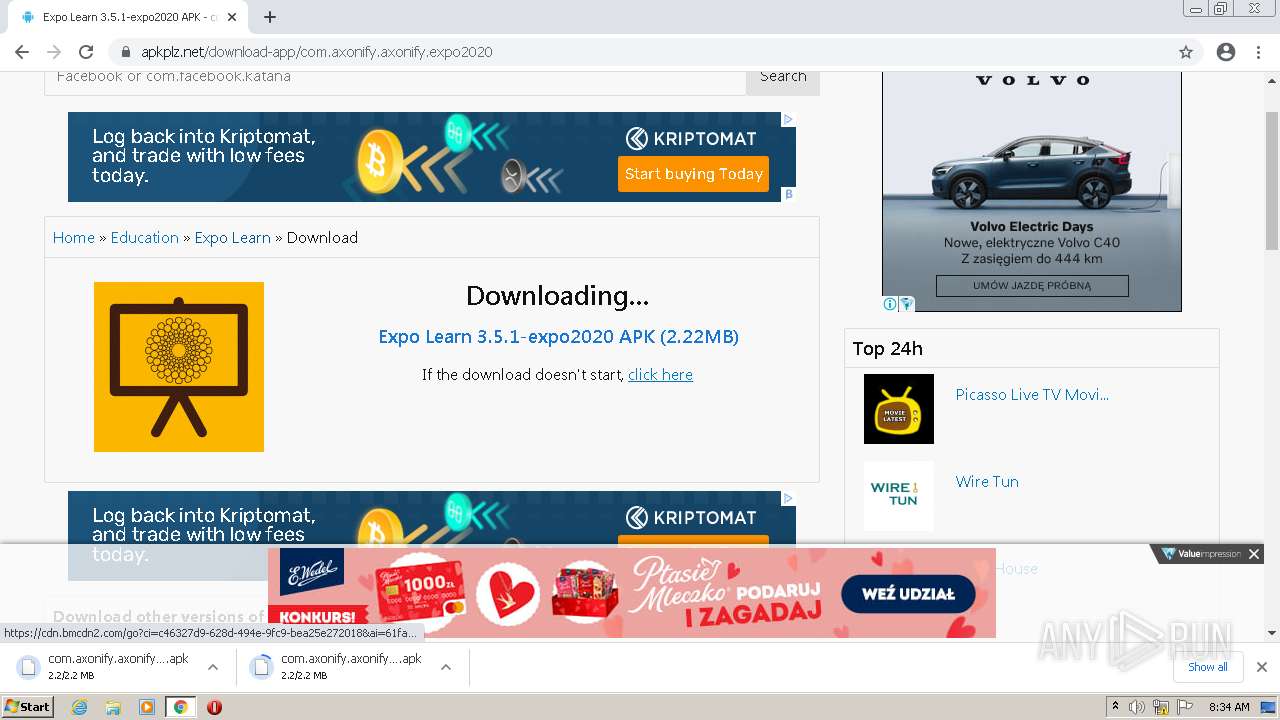Viewport: 1280px width, 720px height.
Task: View site info via the lock icon
Action: click(126, 52)
